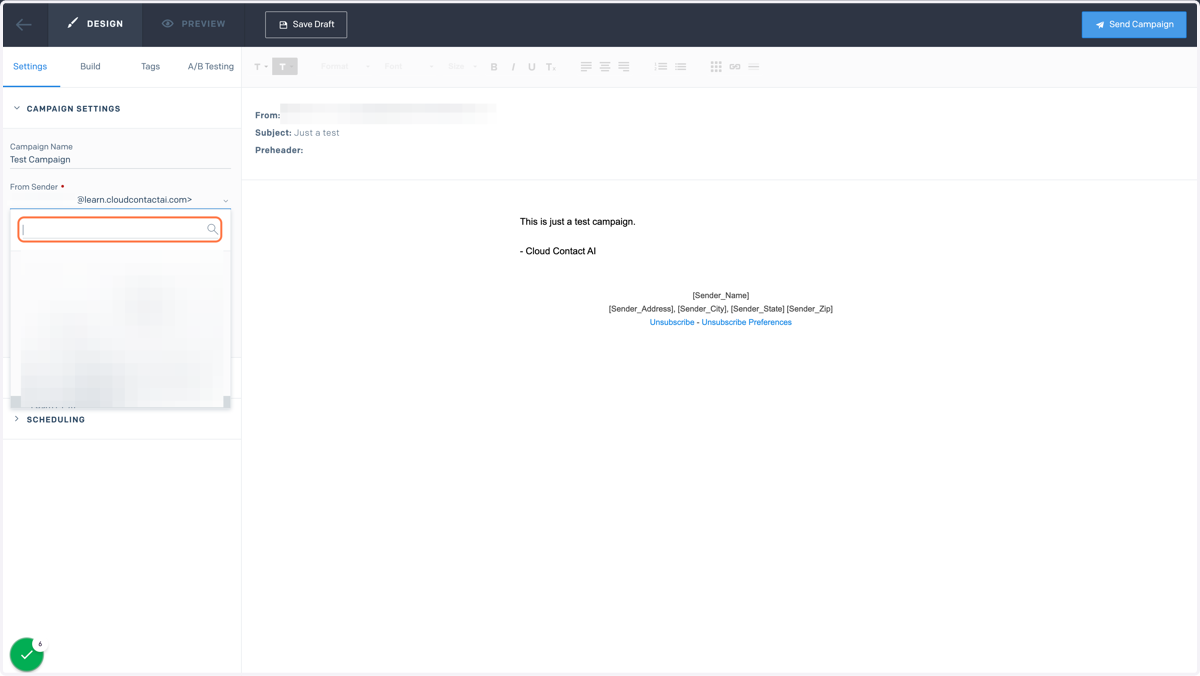This screenshot has height=676, width=1200.
Task: Switch to Preview mode
Action: click(193, 24)
